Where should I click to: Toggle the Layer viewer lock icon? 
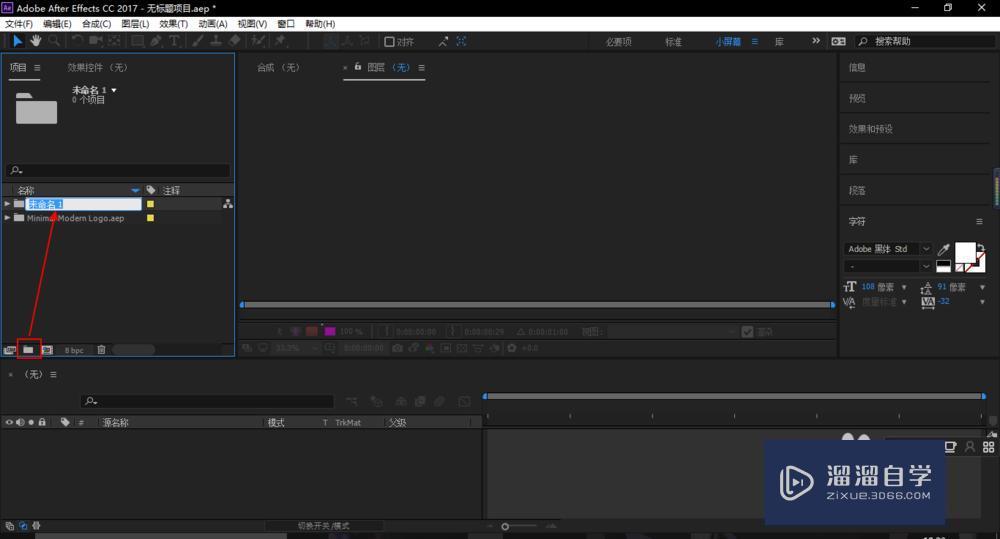click(x=358, y=66)
